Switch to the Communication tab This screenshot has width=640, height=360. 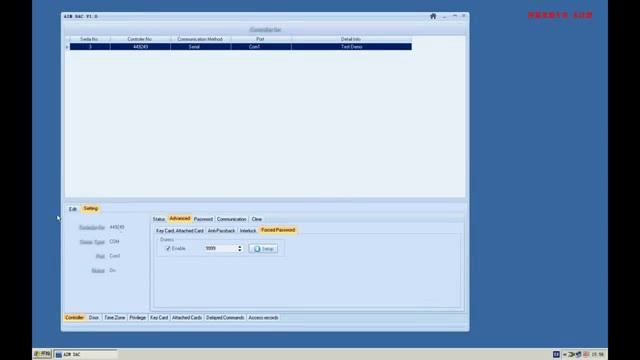[231, 219]
